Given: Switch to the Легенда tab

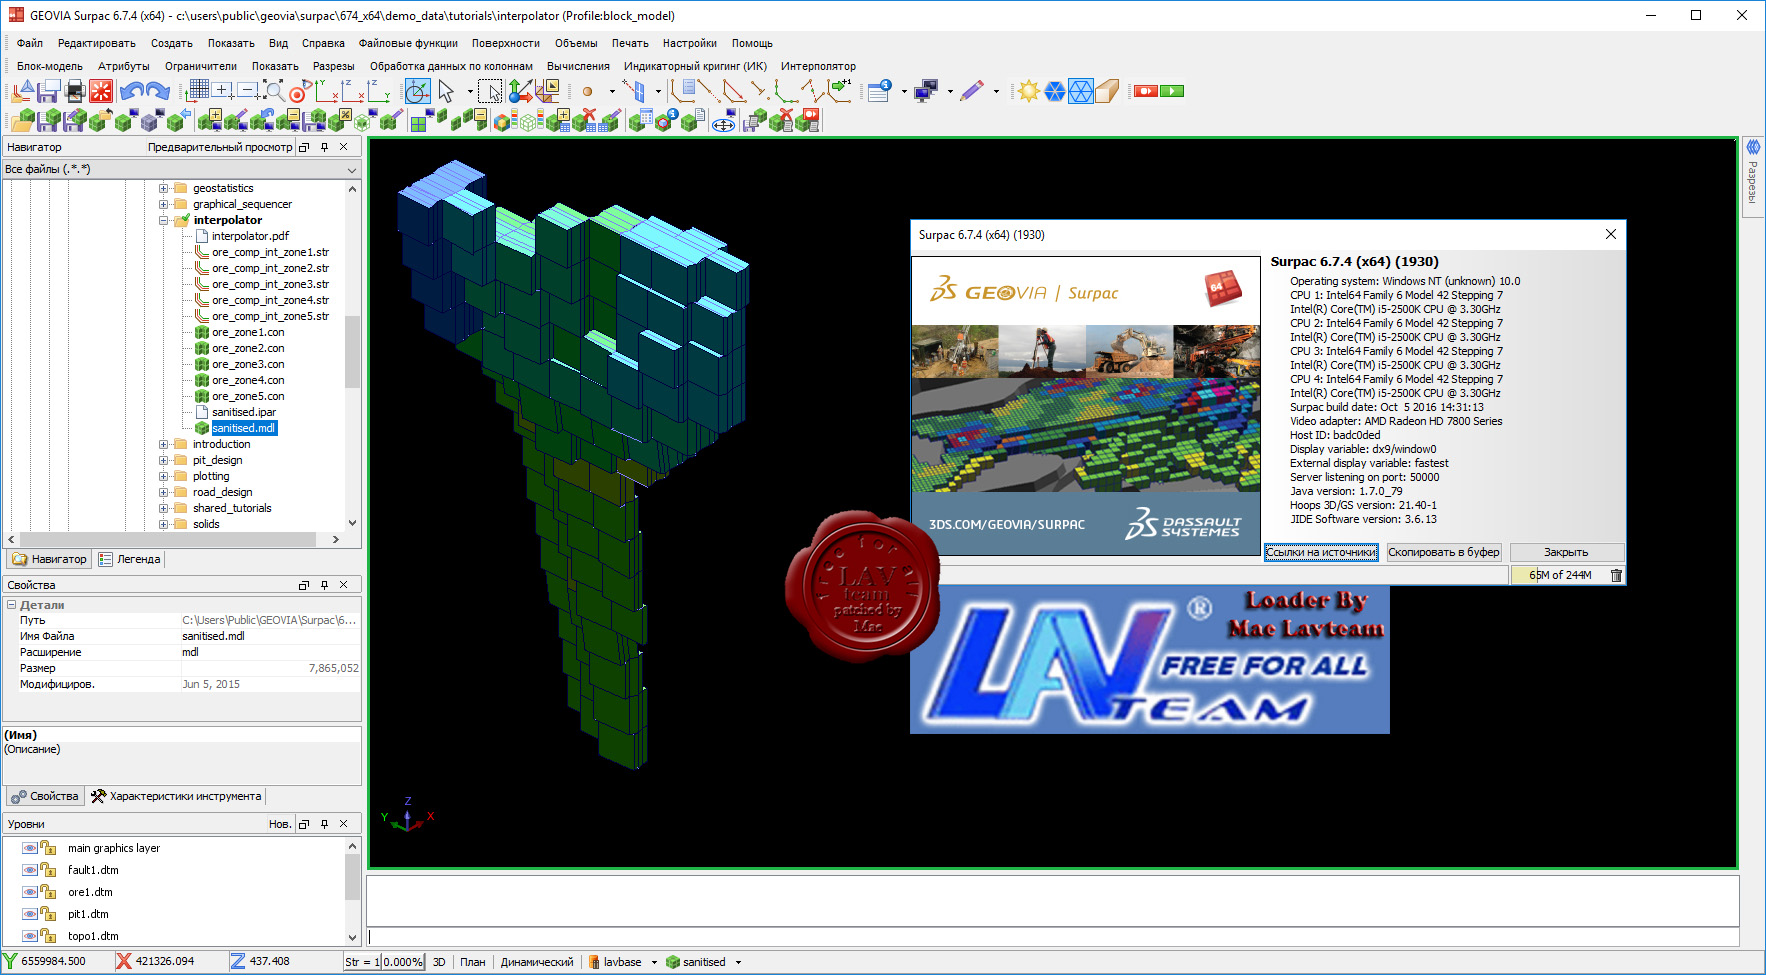Looking at the screenshot, I should (130, 559).
